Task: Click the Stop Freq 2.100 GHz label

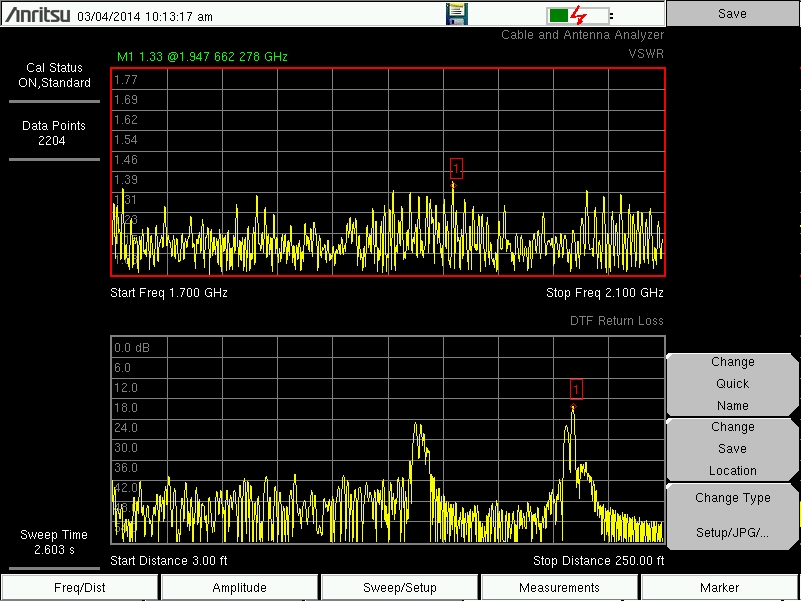Action: (604, 293)
